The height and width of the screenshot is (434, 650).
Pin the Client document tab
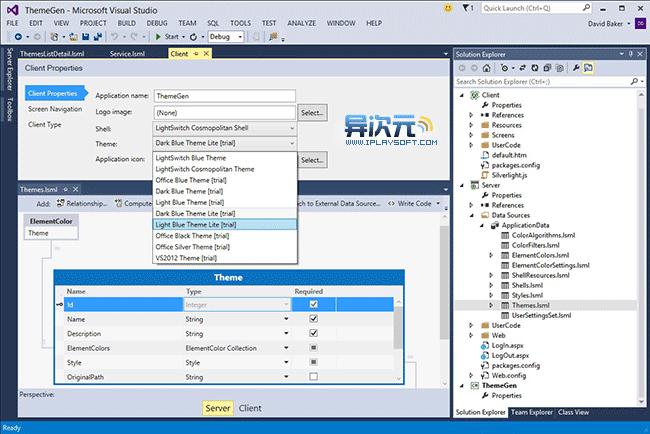pyautogui.click(x=196, y=53)
